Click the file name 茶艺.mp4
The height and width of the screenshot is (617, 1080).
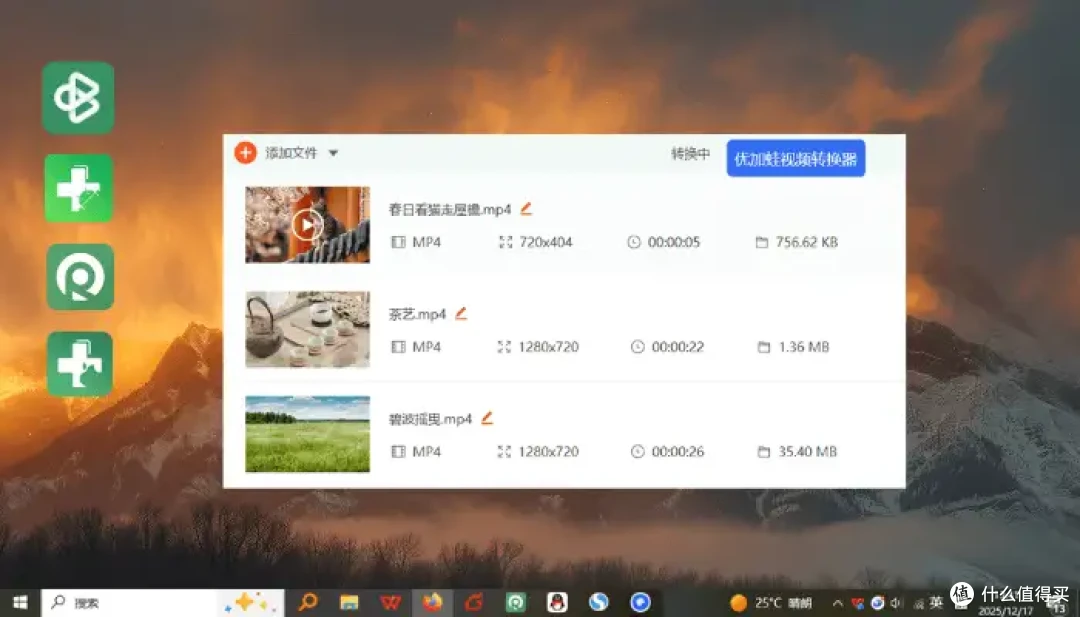tap(417, 314)
